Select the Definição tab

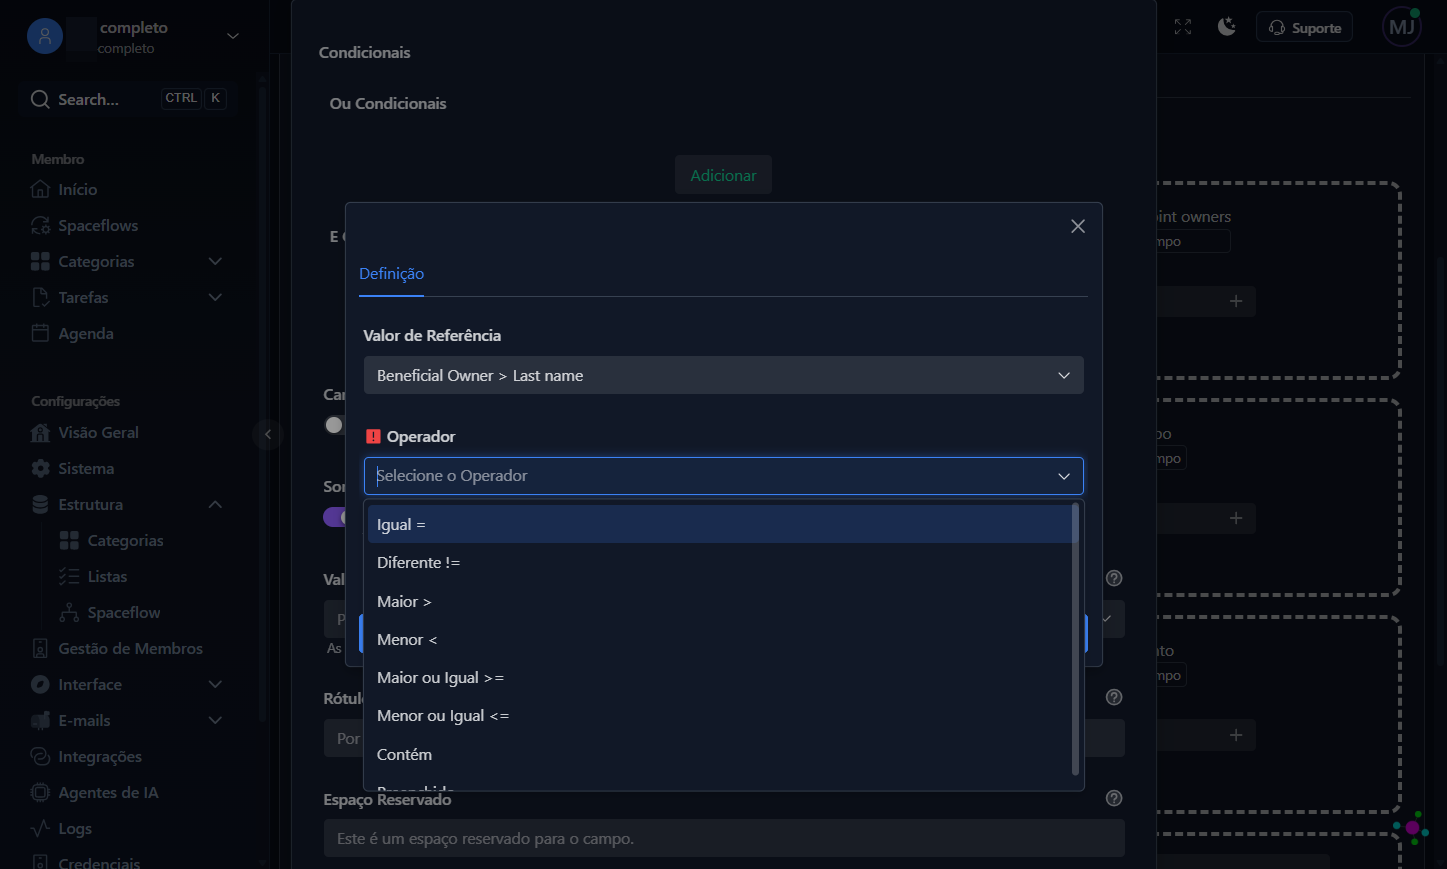pos(391,274)
